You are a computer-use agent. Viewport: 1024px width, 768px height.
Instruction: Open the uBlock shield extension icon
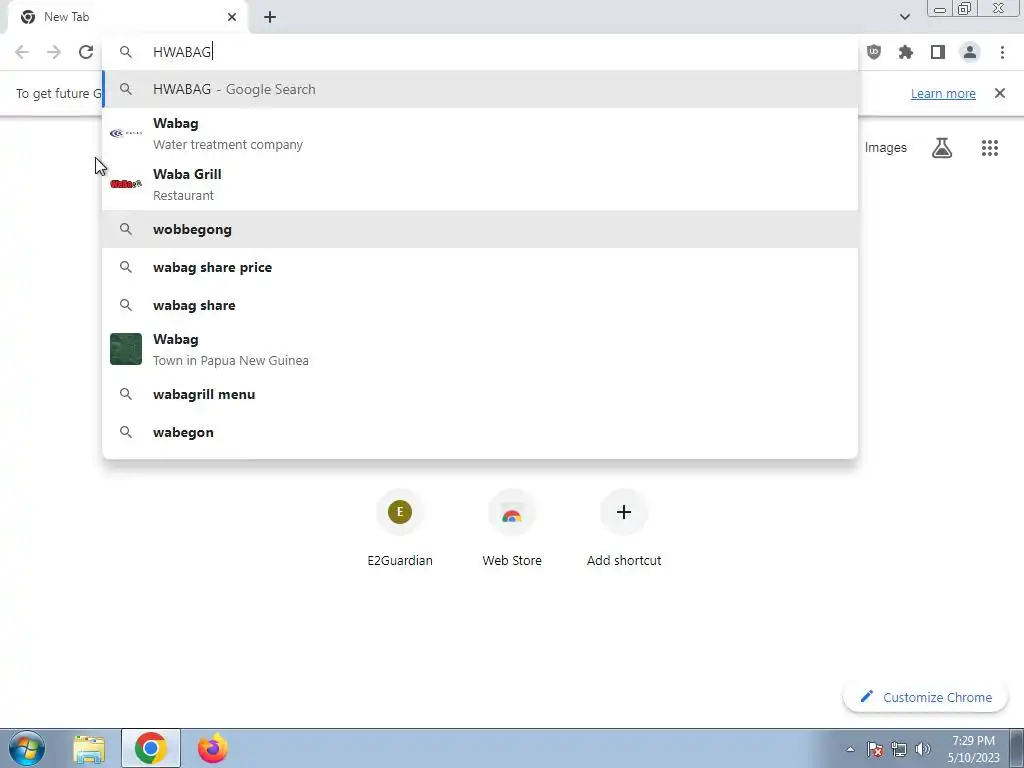point(874,52)
